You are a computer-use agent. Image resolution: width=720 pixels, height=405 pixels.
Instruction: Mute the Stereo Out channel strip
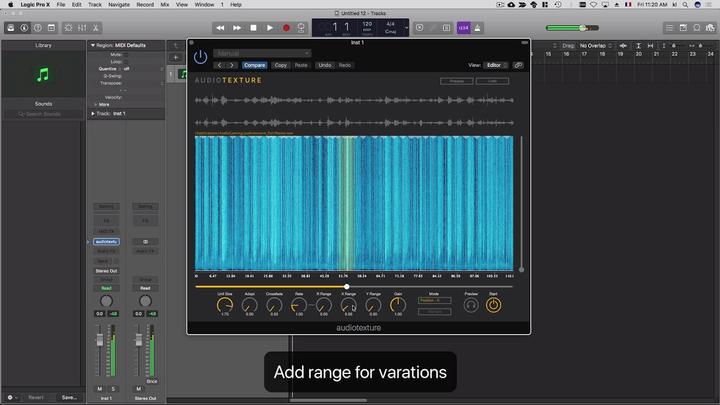[139, 389]
